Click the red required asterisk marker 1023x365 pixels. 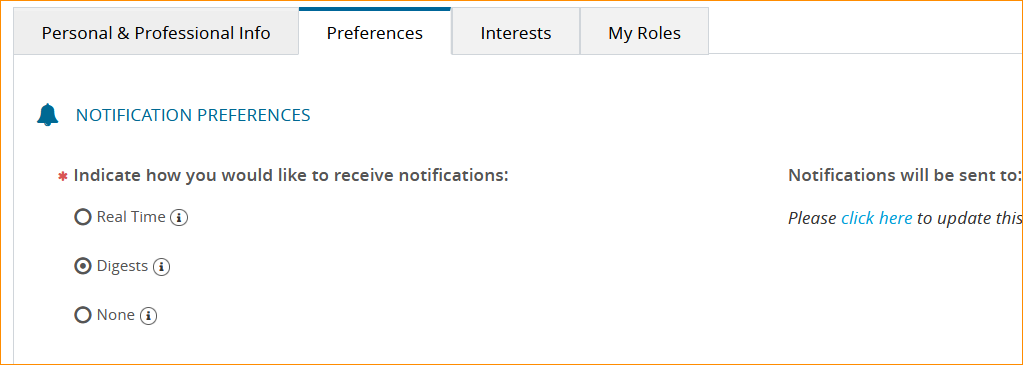(63, 177)
